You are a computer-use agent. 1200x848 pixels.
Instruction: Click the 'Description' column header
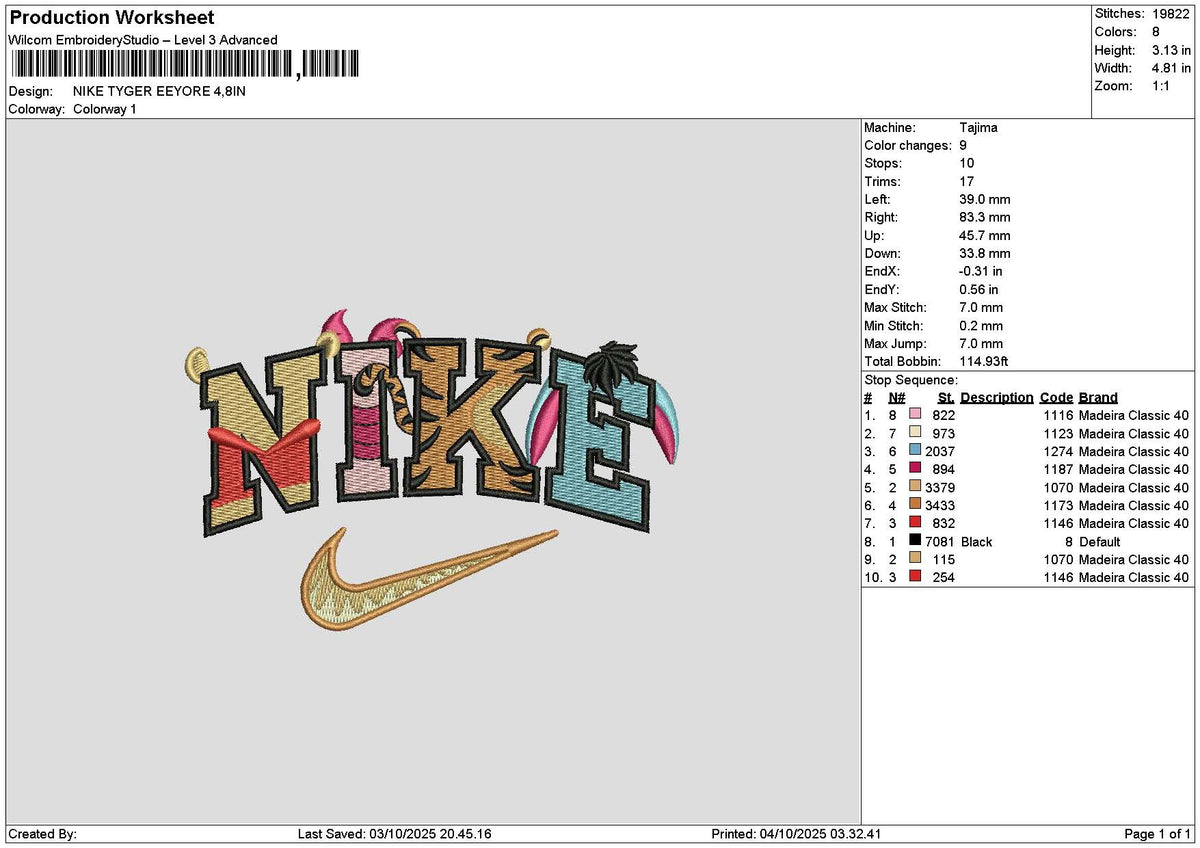pyautogui.click(x=997, y=397)
